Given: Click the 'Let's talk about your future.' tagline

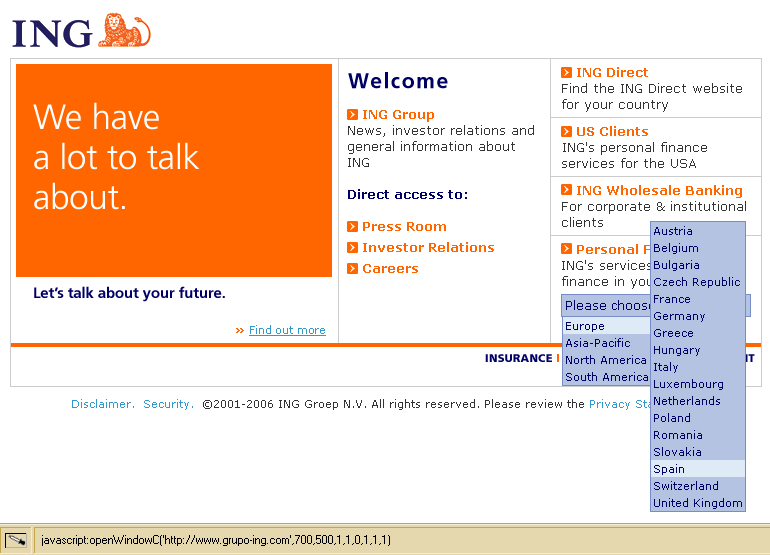Looking at the screenshot, I should click(129, 293).
